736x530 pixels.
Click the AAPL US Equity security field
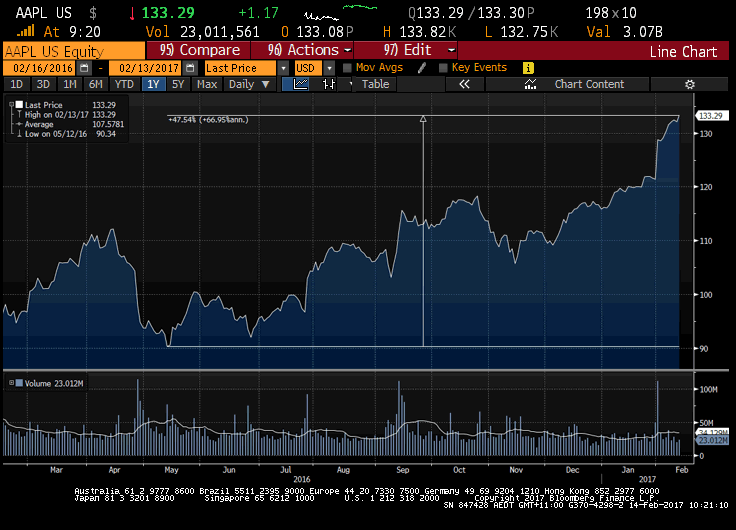[74, 51]
